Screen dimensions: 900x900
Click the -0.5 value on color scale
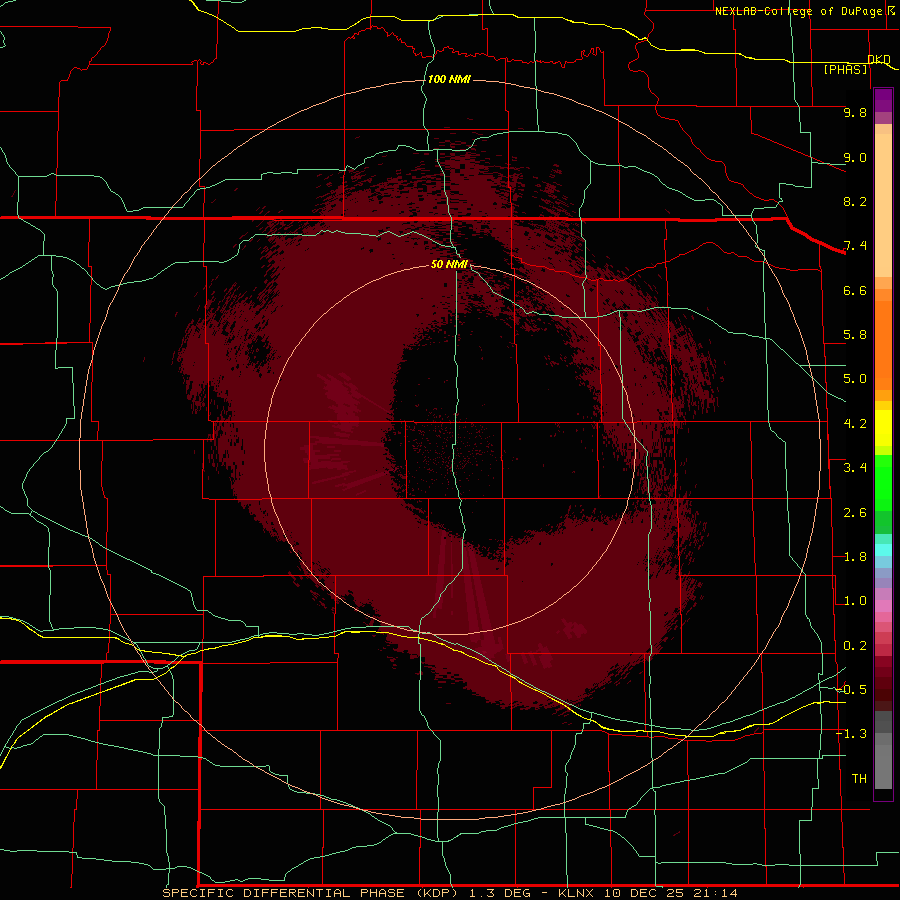[x=851, y=690]
